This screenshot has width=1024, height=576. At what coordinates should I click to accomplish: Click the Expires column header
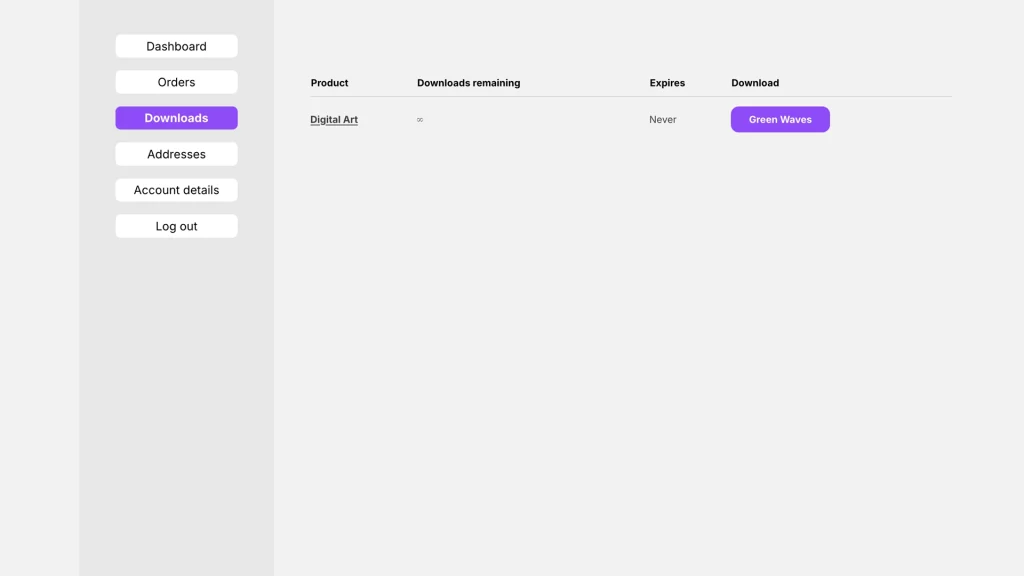pyautogui.click(x=667, y=83)
